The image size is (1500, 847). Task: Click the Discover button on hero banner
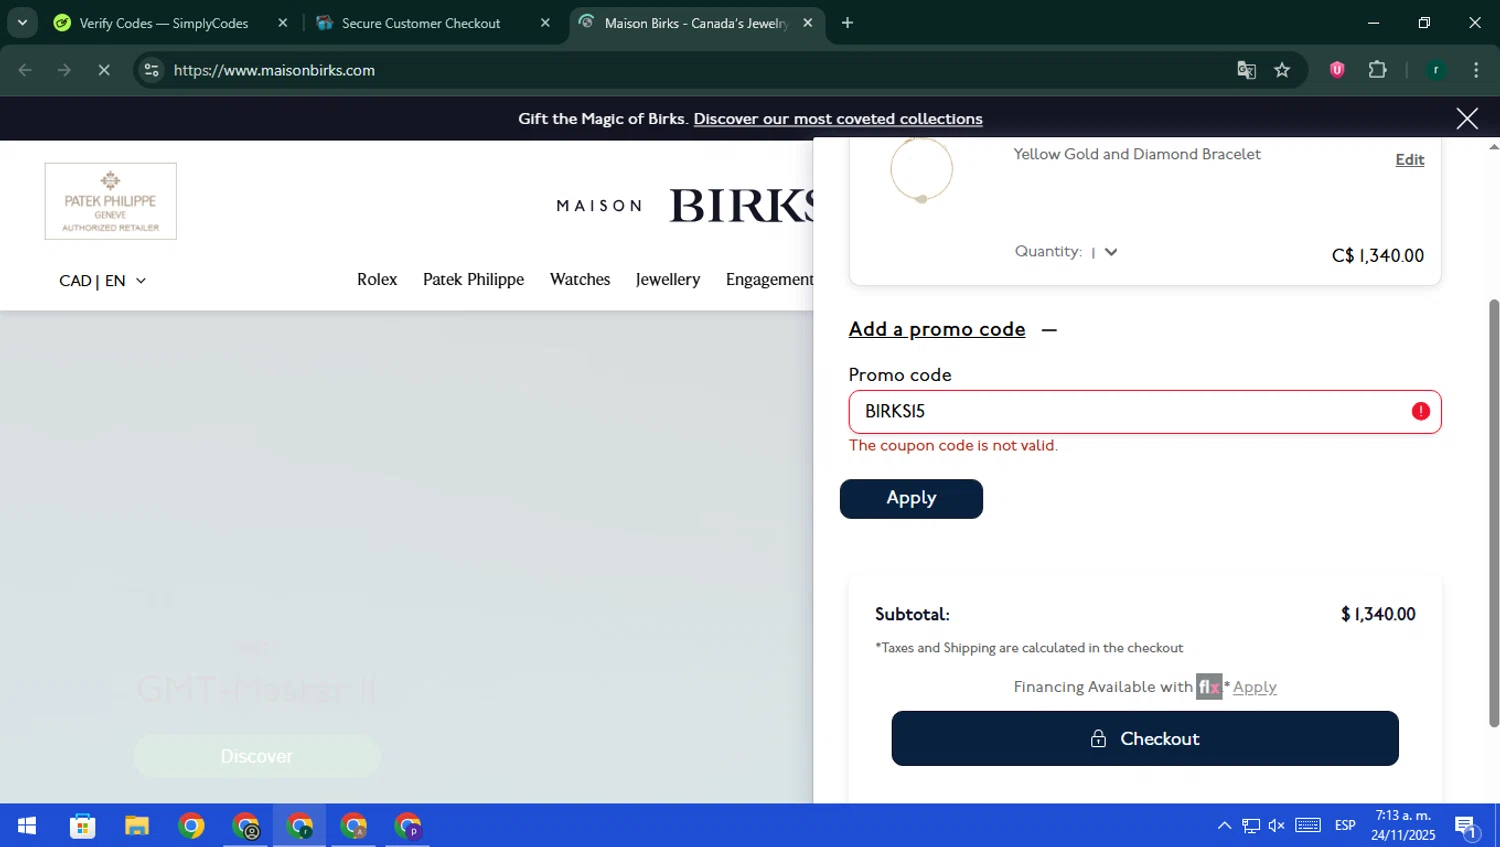(257, 756)
